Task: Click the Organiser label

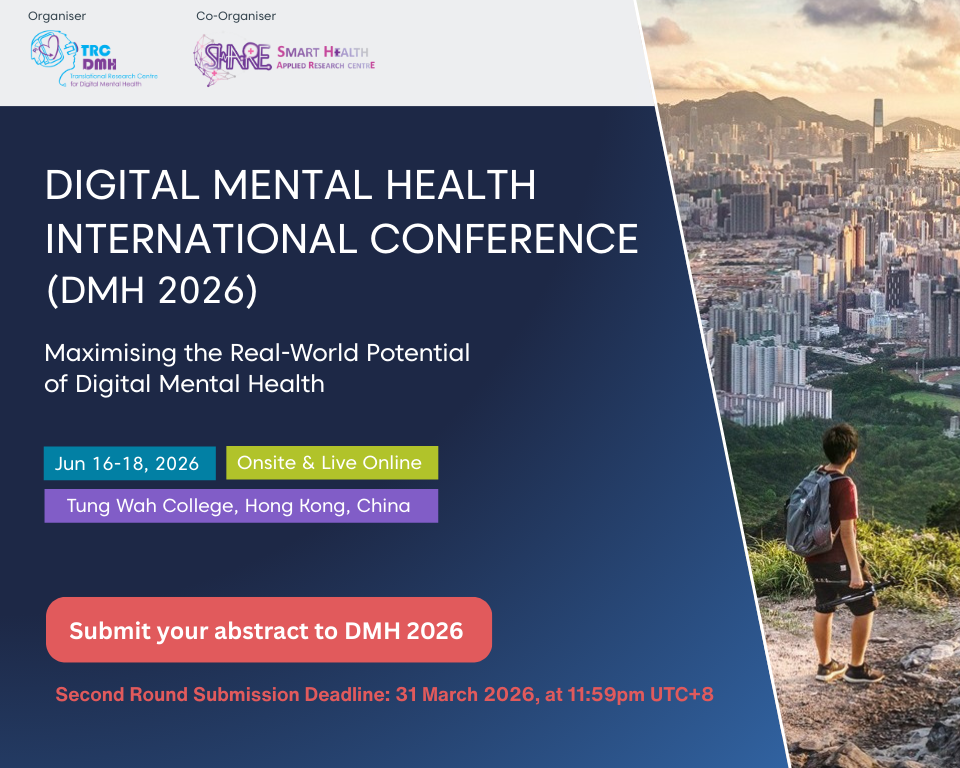Action: [x=57, y=16]
